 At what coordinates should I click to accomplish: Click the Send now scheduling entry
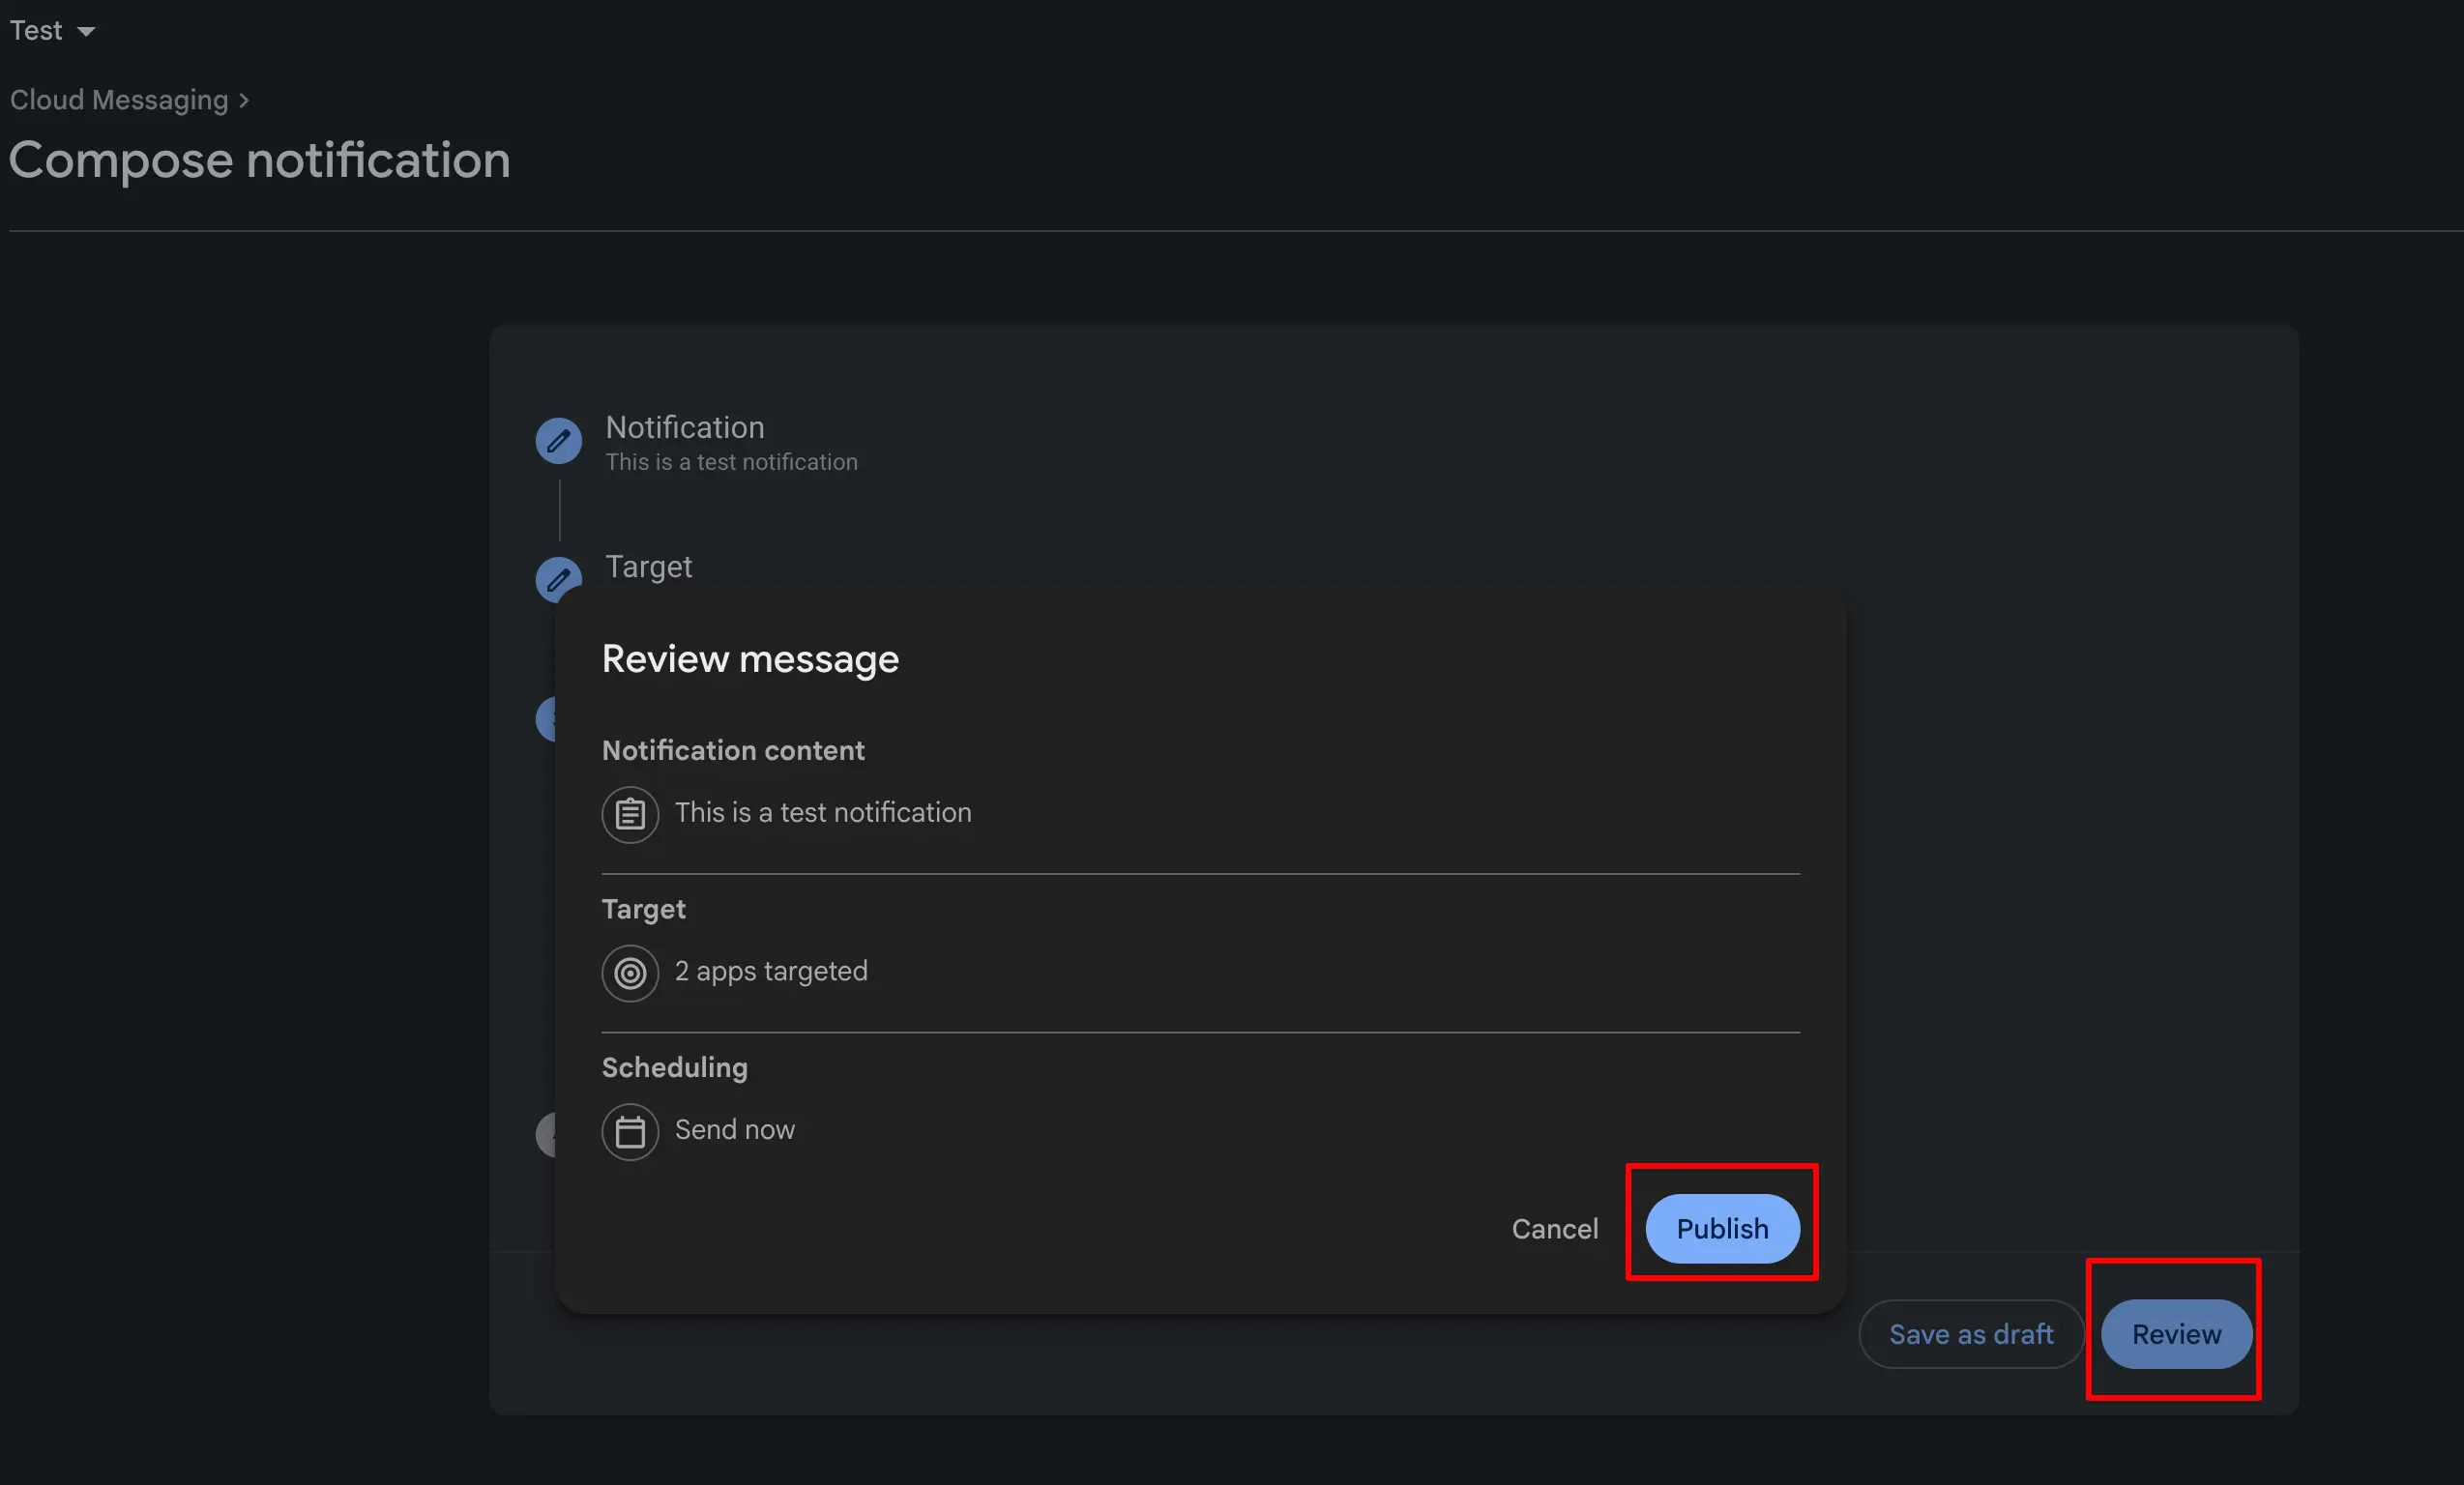(x=734, y=1130)
